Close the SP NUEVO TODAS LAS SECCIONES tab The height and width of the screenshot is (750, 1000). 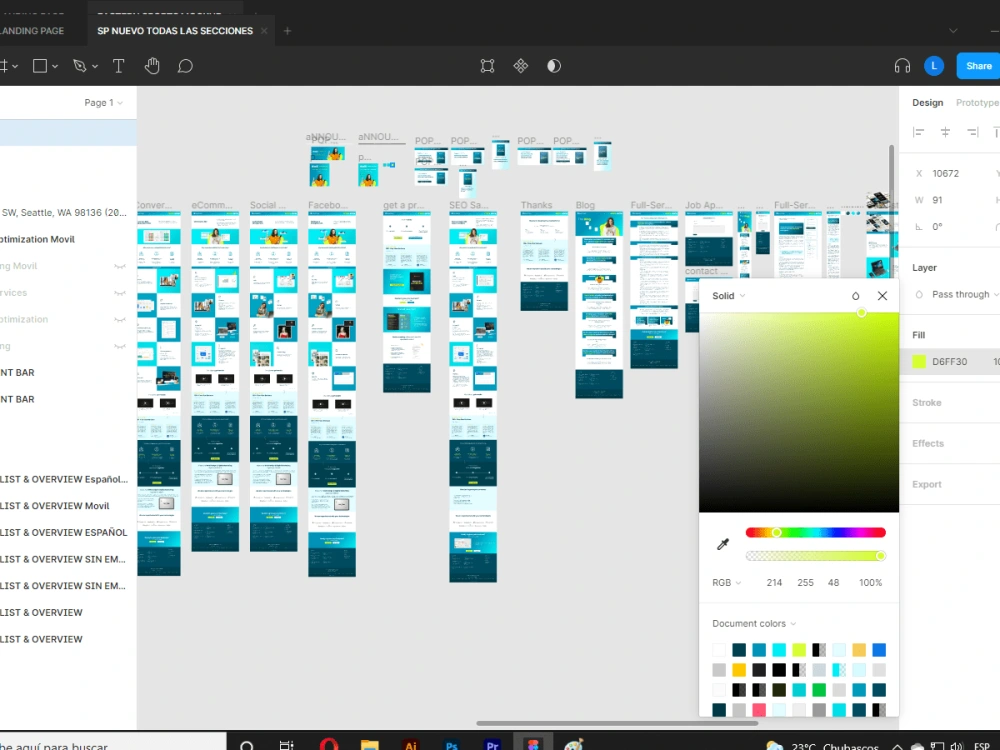264,31
